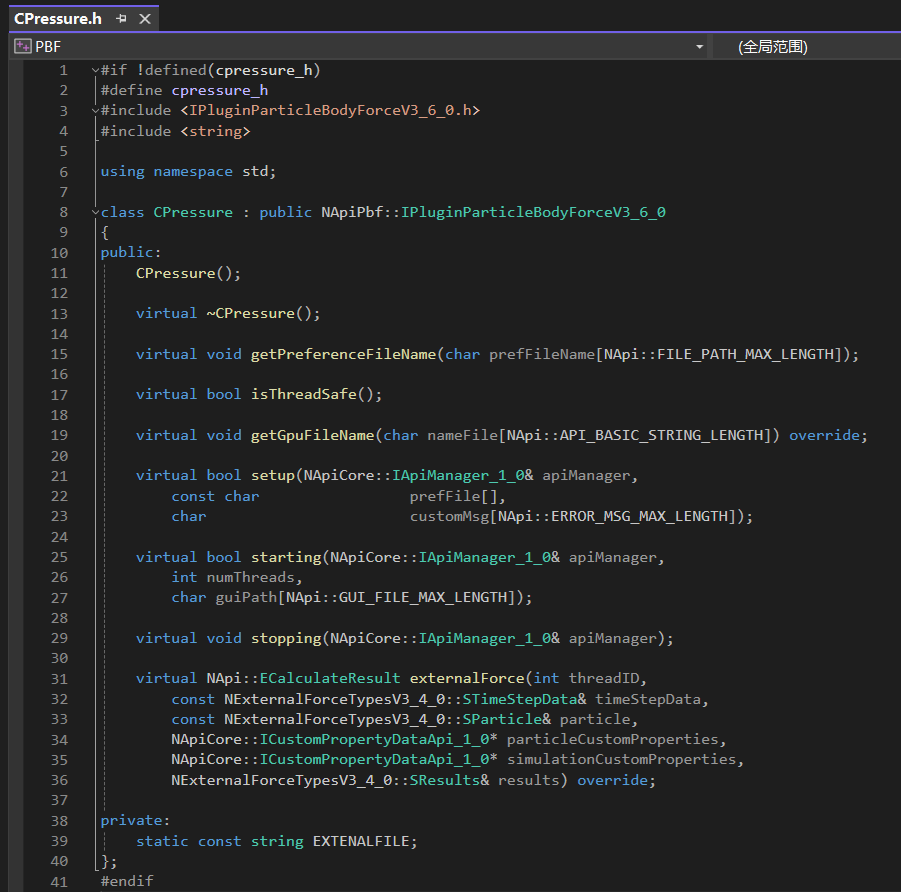Click line number 19 in the gutter
Image resolution: width=901 pixels, height=892 pixels.
tap(59, 435)
